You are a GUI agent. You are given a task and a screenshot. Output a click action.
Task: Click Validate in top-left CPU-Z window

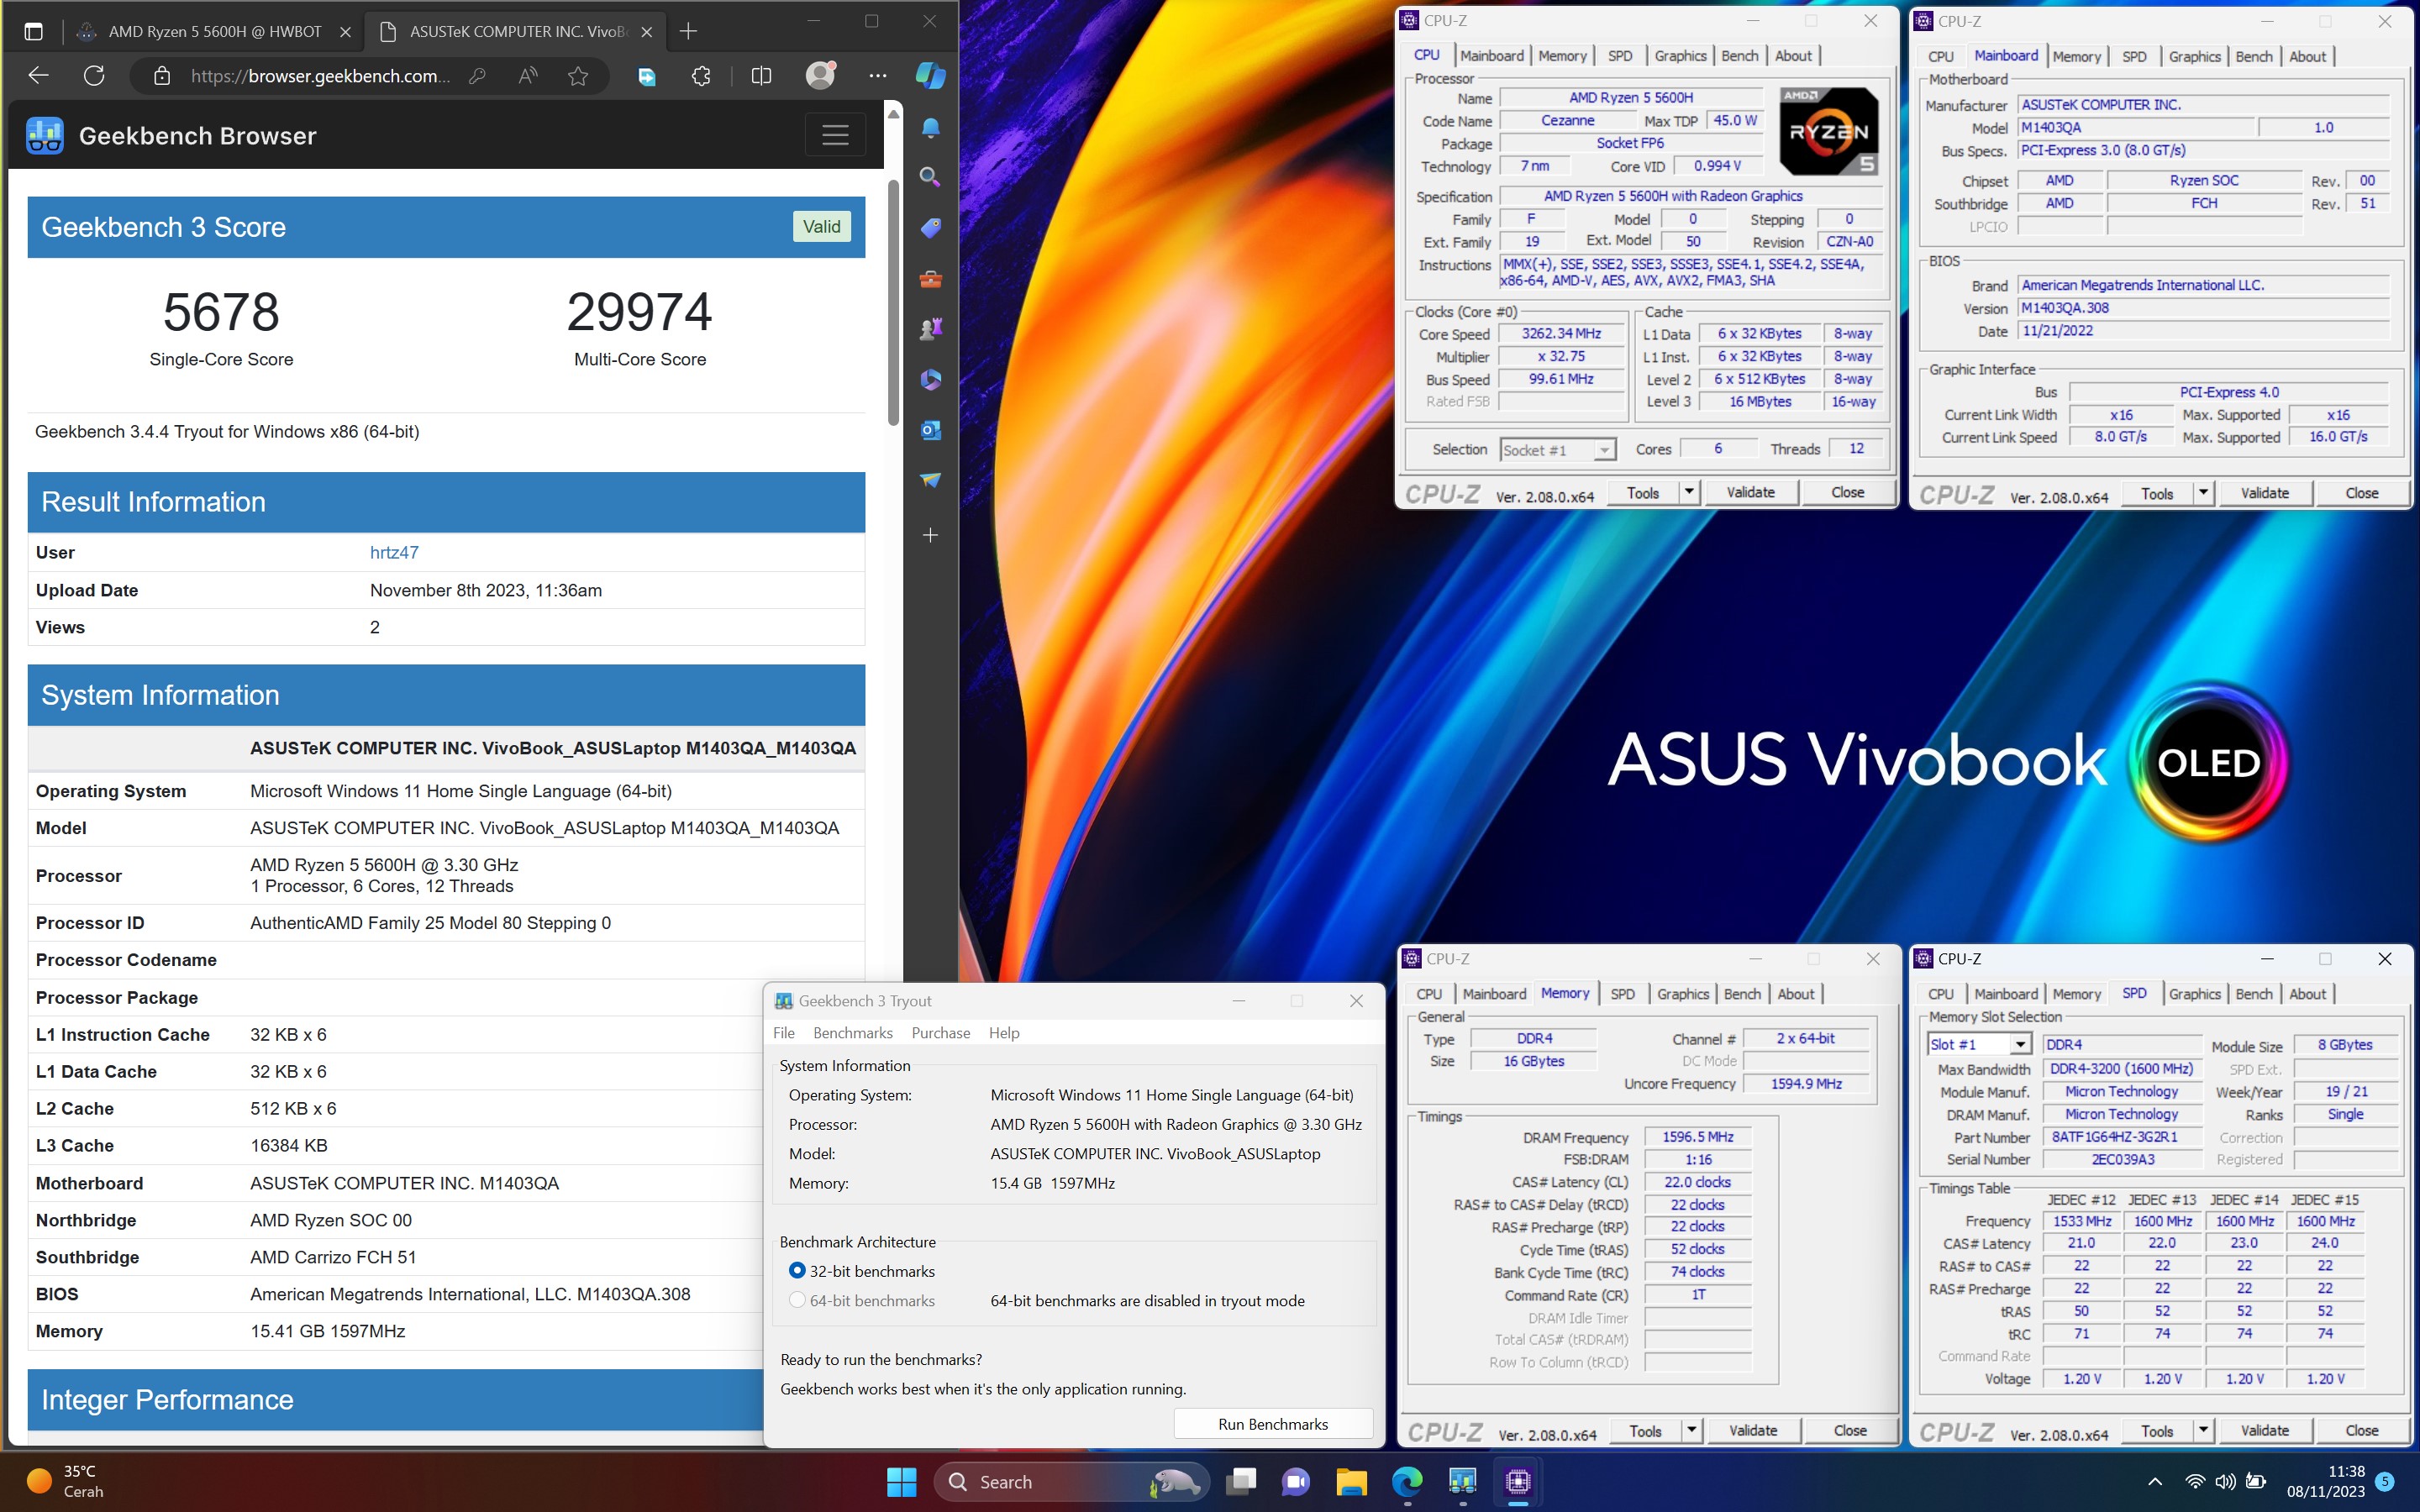tap(1751, 492)
